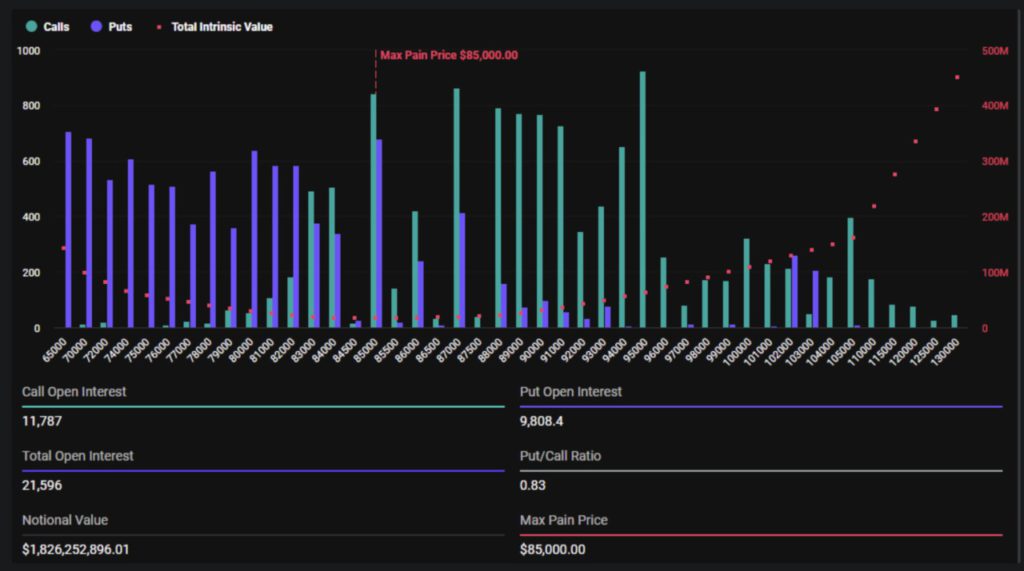Click the put bar at strike 102000

[x=795, y=291]
